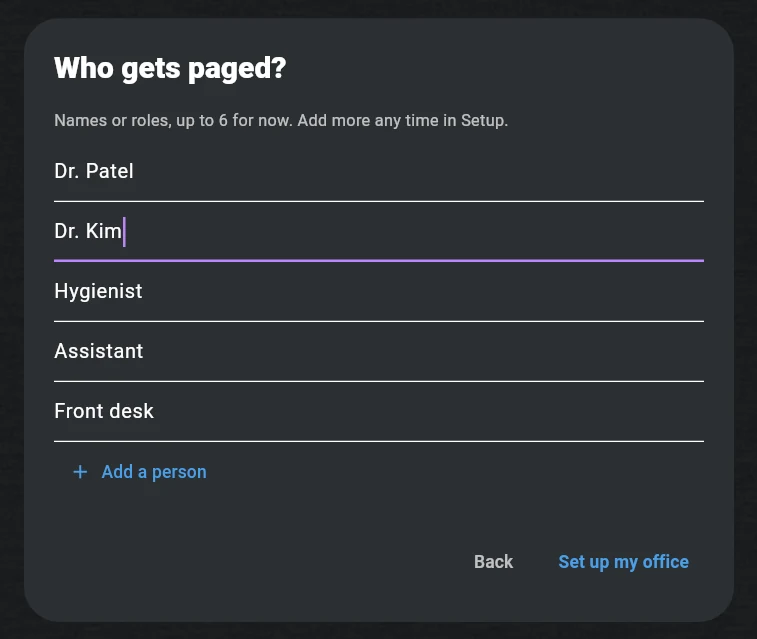
Task: Confirm with Set up my office
Action: [x=623, y=562]
